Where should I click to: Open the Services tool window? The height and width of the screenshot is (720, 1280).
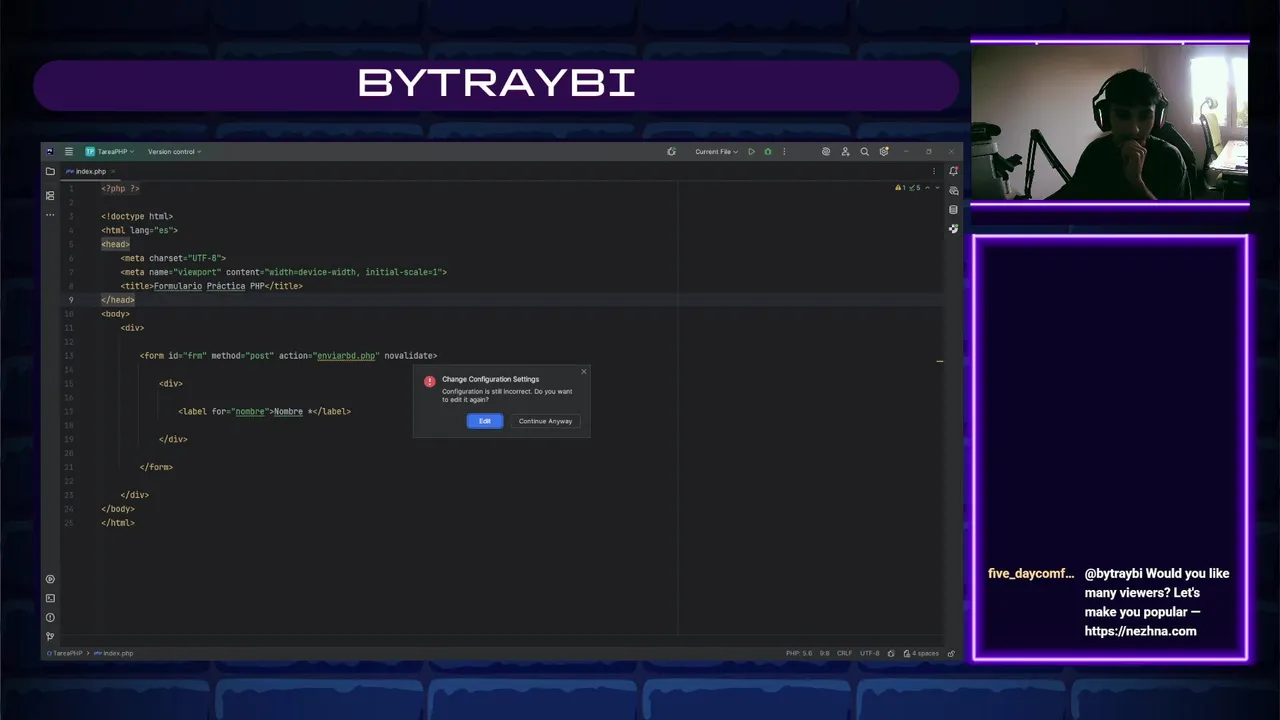[x=50, y=579]
